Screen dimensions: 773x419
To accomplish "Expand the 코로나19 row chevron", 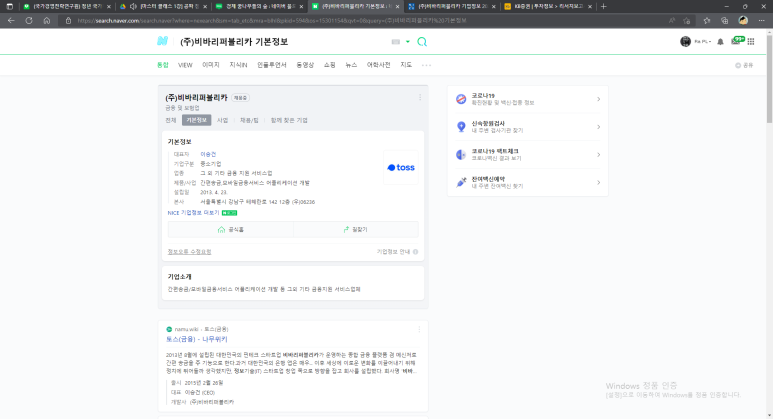I will click(598, 99).
